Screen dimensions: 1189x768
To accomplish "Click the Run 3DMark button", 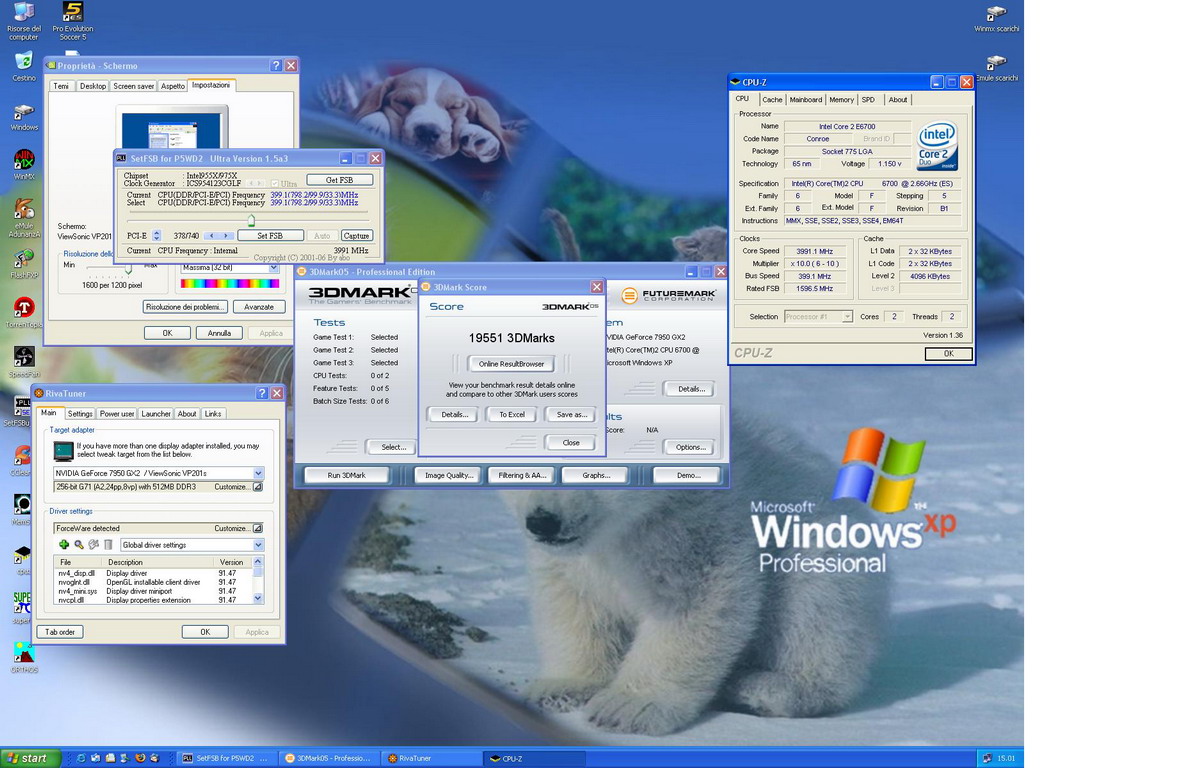I will point(347,475).
